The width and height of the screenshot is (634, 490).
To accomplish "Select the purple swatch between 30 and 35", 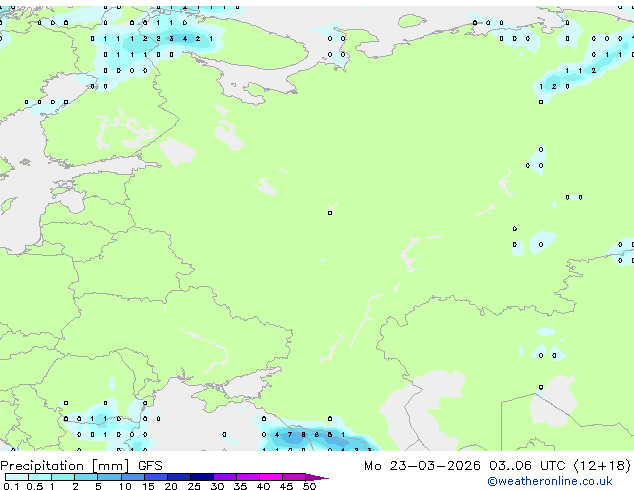I will coord(224,477).
